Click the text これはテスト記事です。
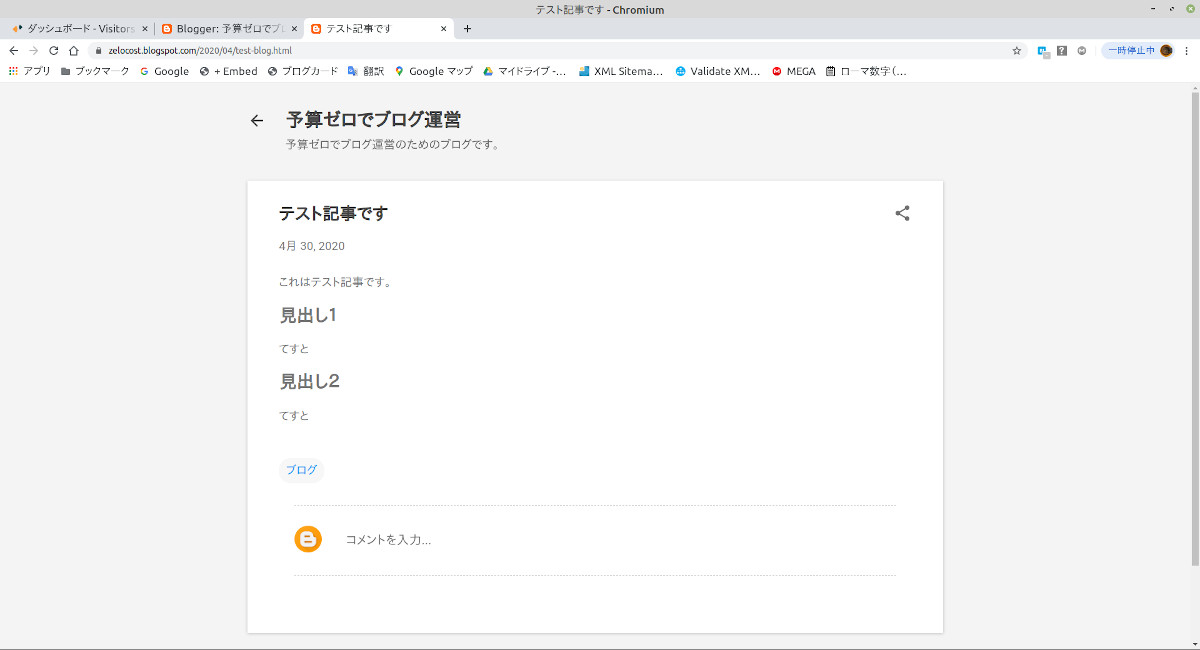The image size is (1200, 650). click(335, 282)
